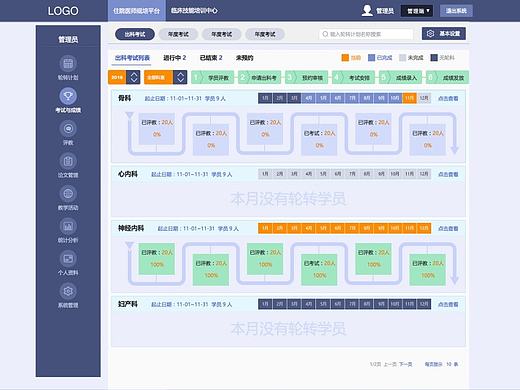Go to 下一页 next page
520x390 pixels.
pos(406,364)
